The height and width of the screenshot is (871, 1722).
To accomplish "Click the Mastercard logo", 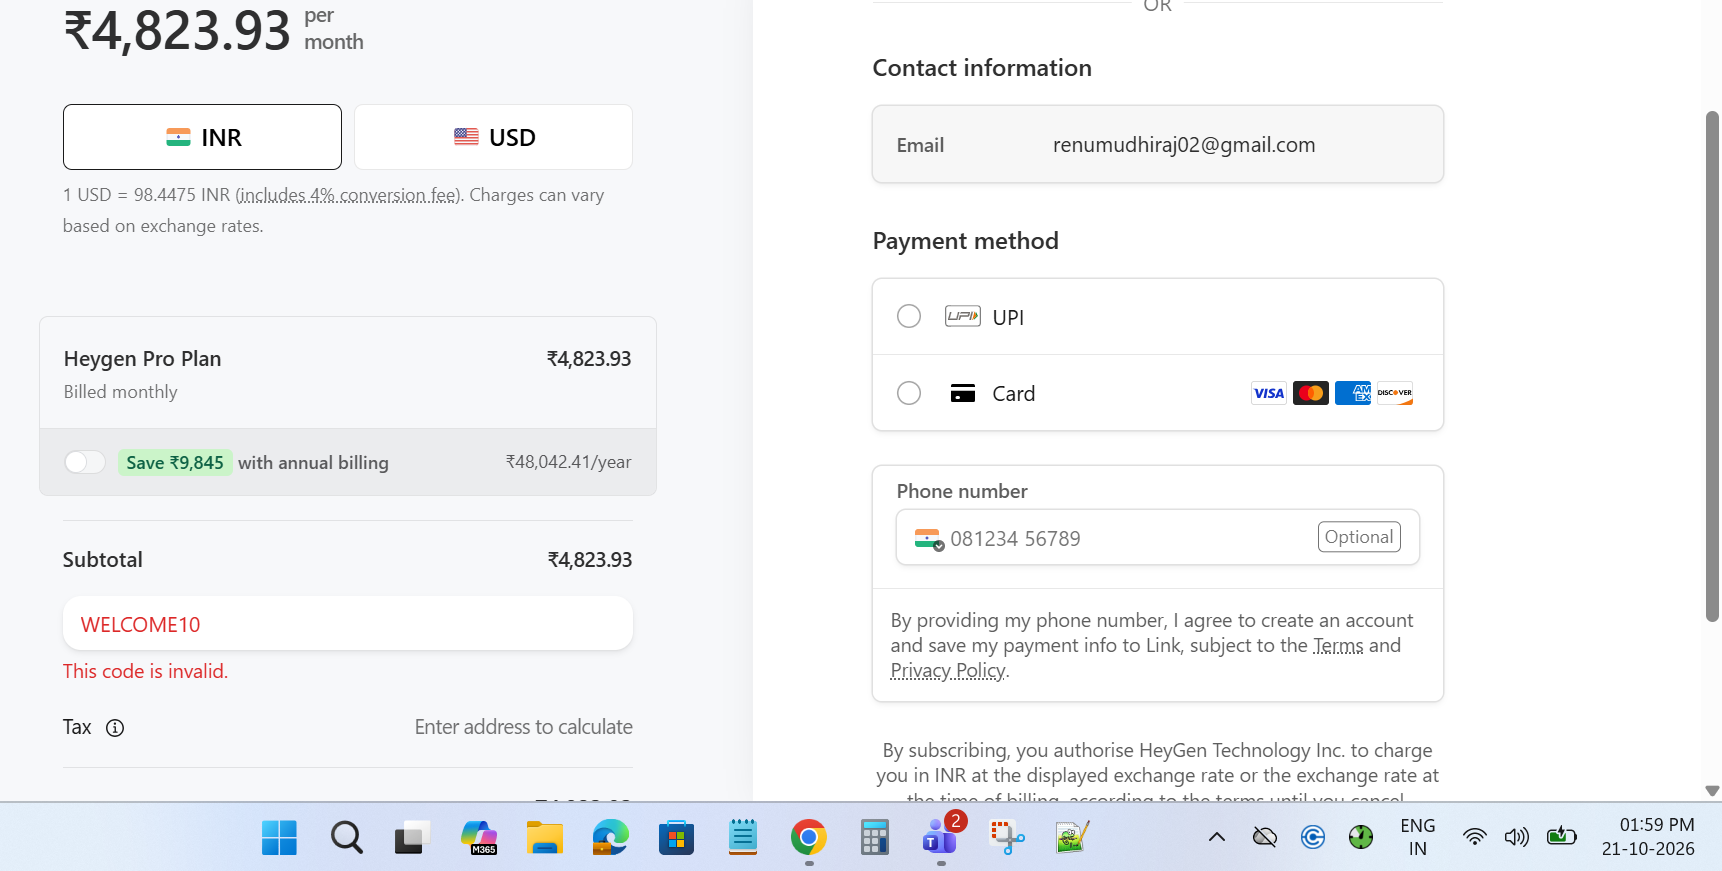I will point(1311,393).
